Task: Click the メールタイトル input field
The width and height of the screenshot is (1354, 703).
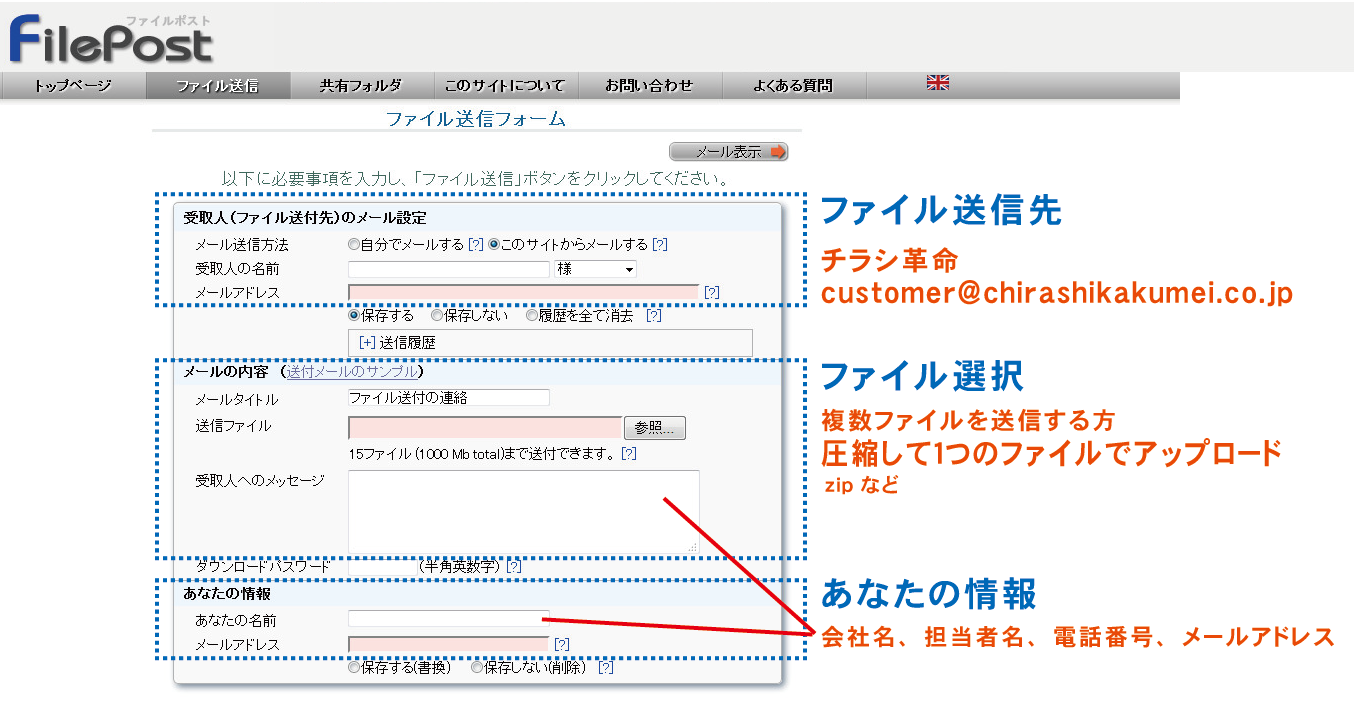Action: pos(449,397)
